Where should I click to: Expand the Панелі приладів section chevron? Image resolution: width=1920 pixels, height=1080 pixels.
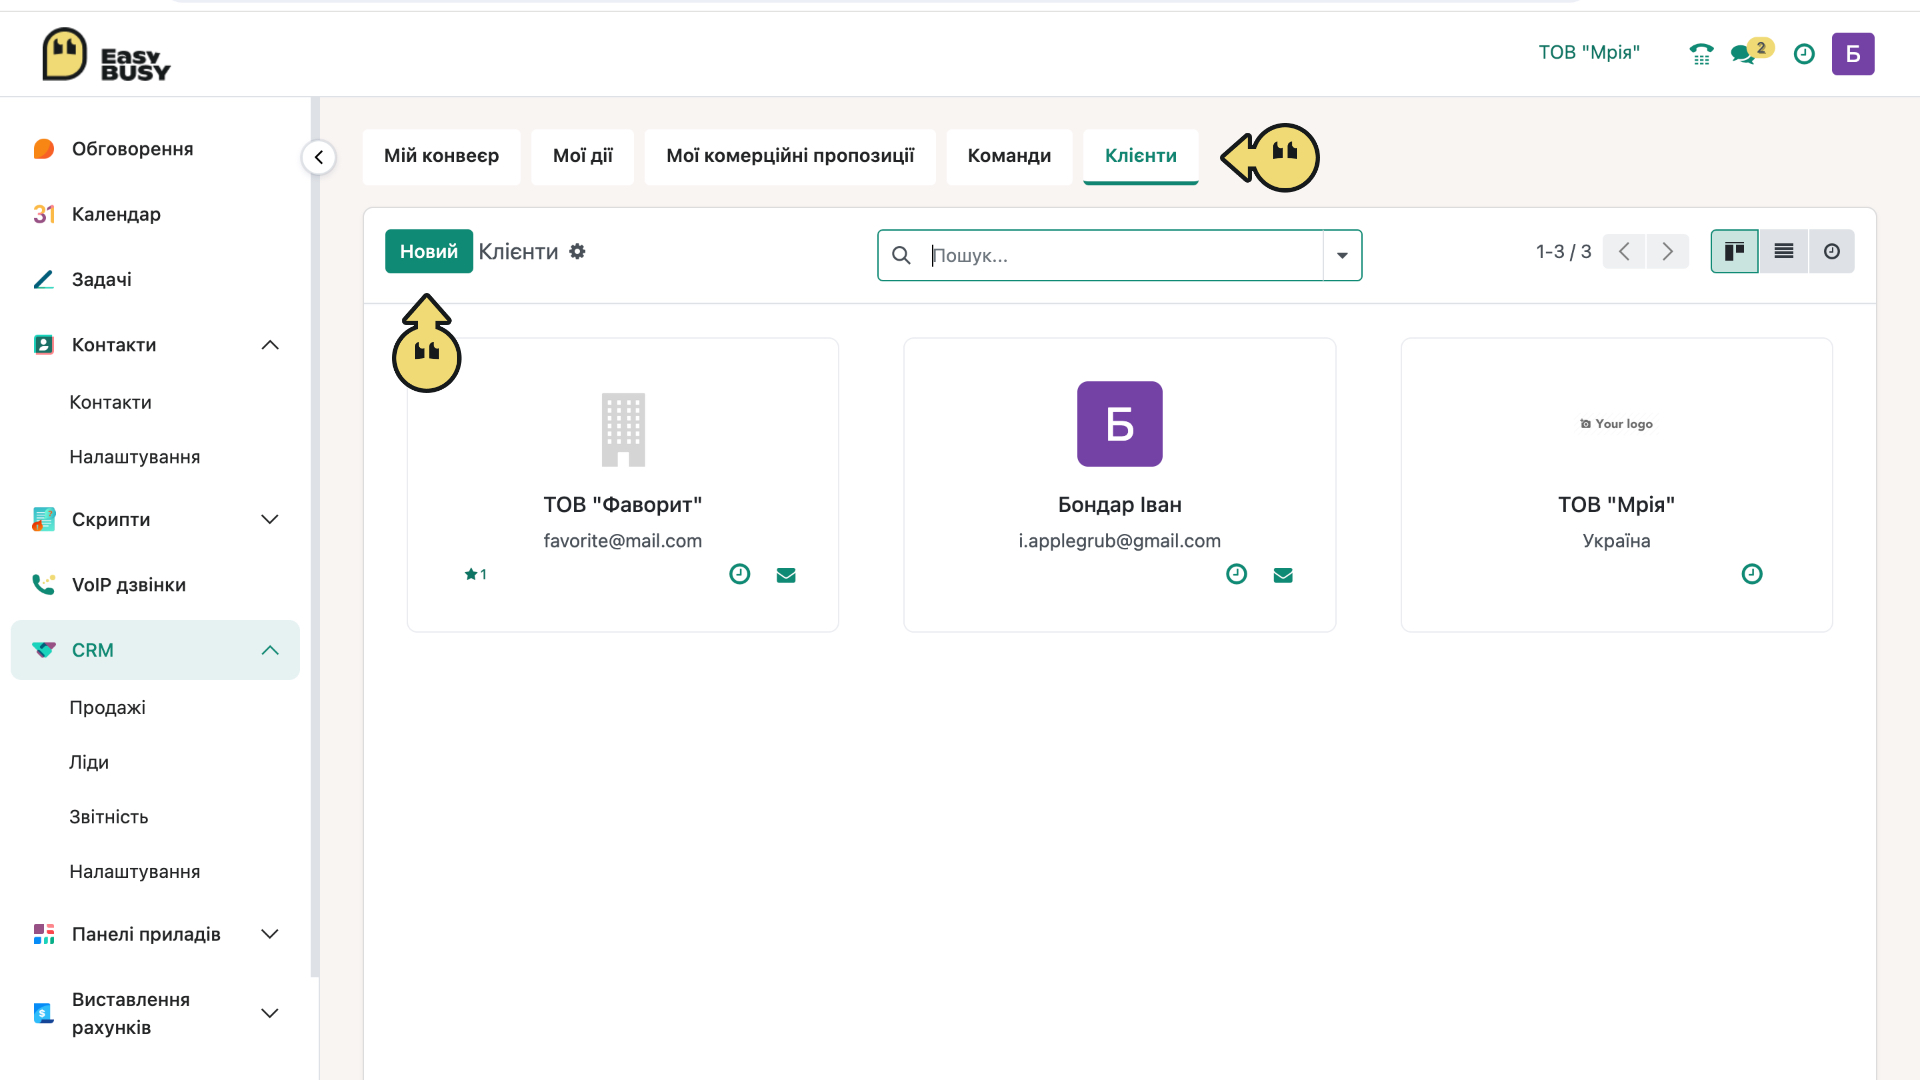270,934
